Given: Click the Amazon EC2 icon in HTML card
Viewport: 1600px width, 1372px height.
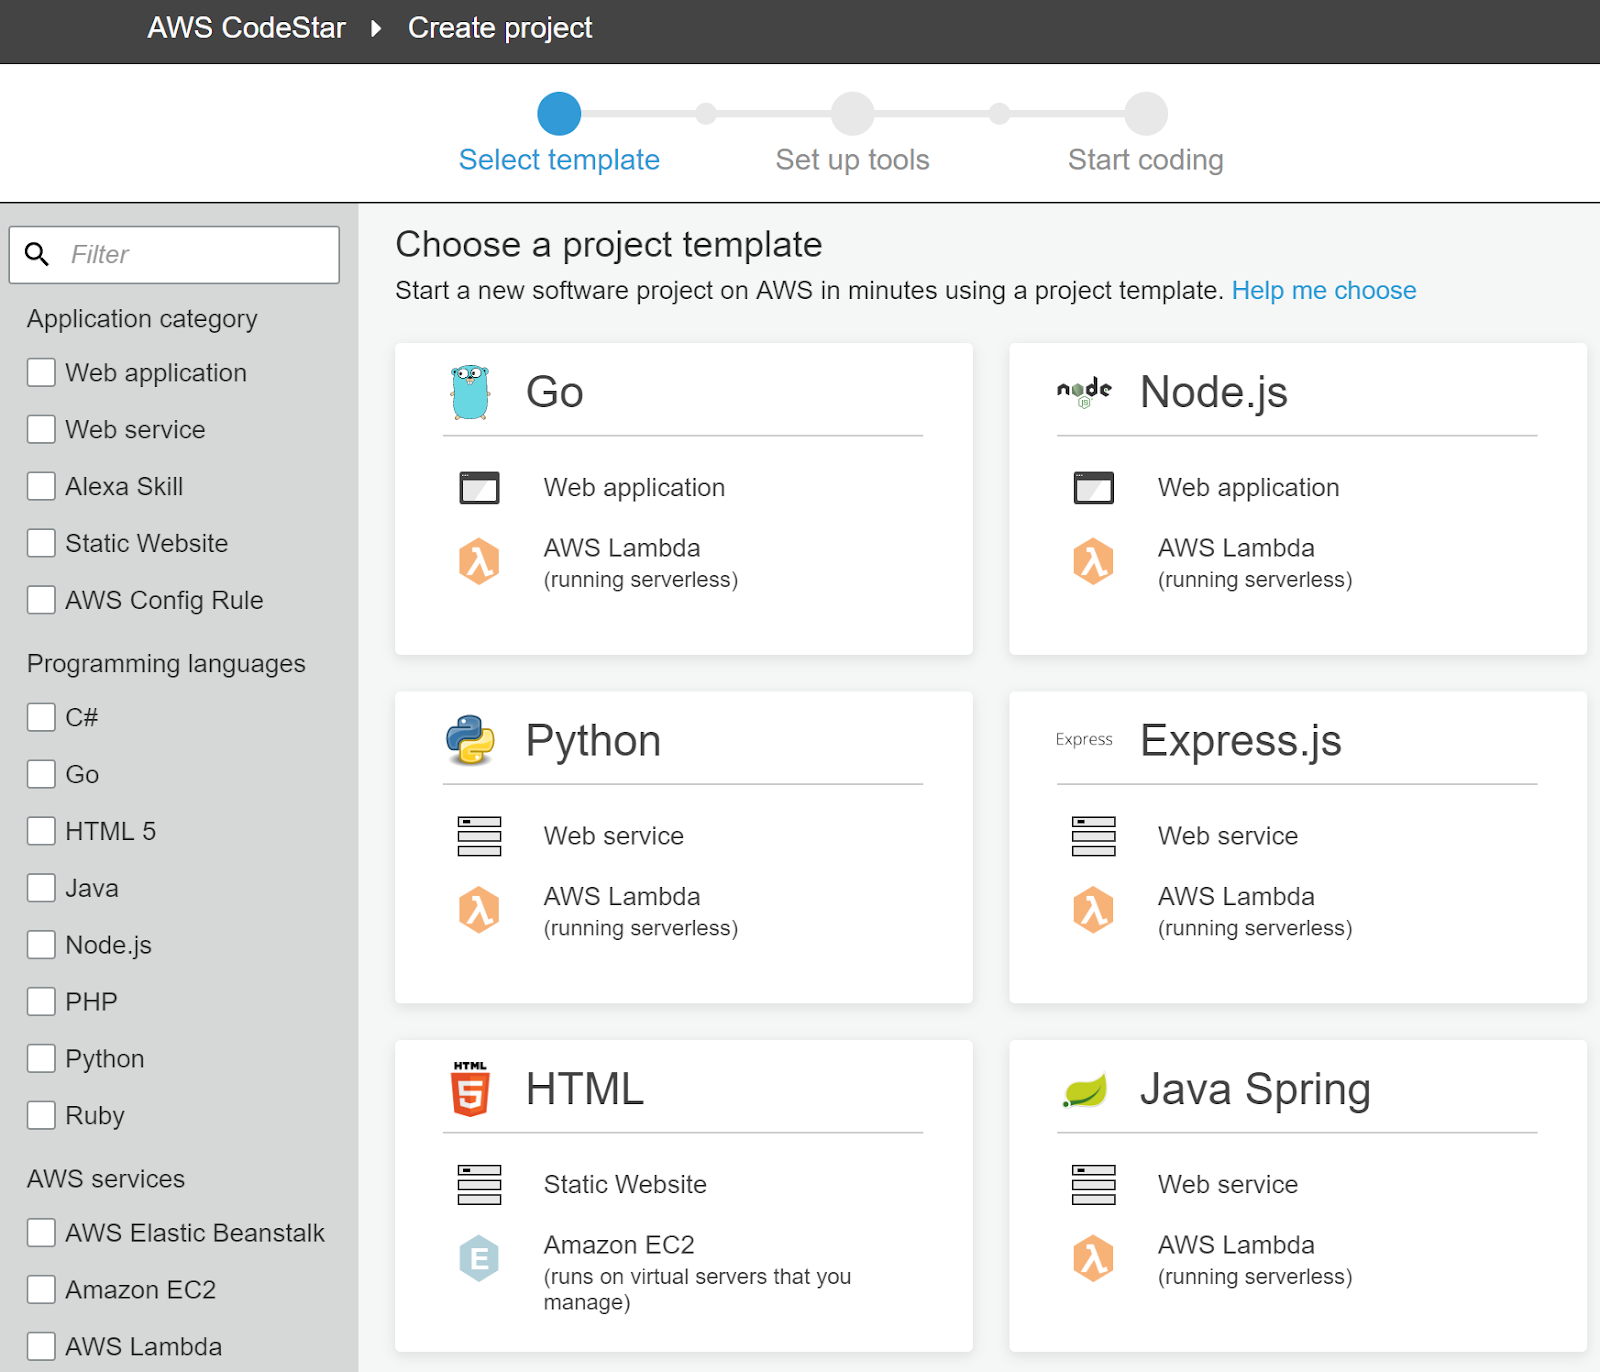Looking at the screenshot, I should click(479, 1258).
